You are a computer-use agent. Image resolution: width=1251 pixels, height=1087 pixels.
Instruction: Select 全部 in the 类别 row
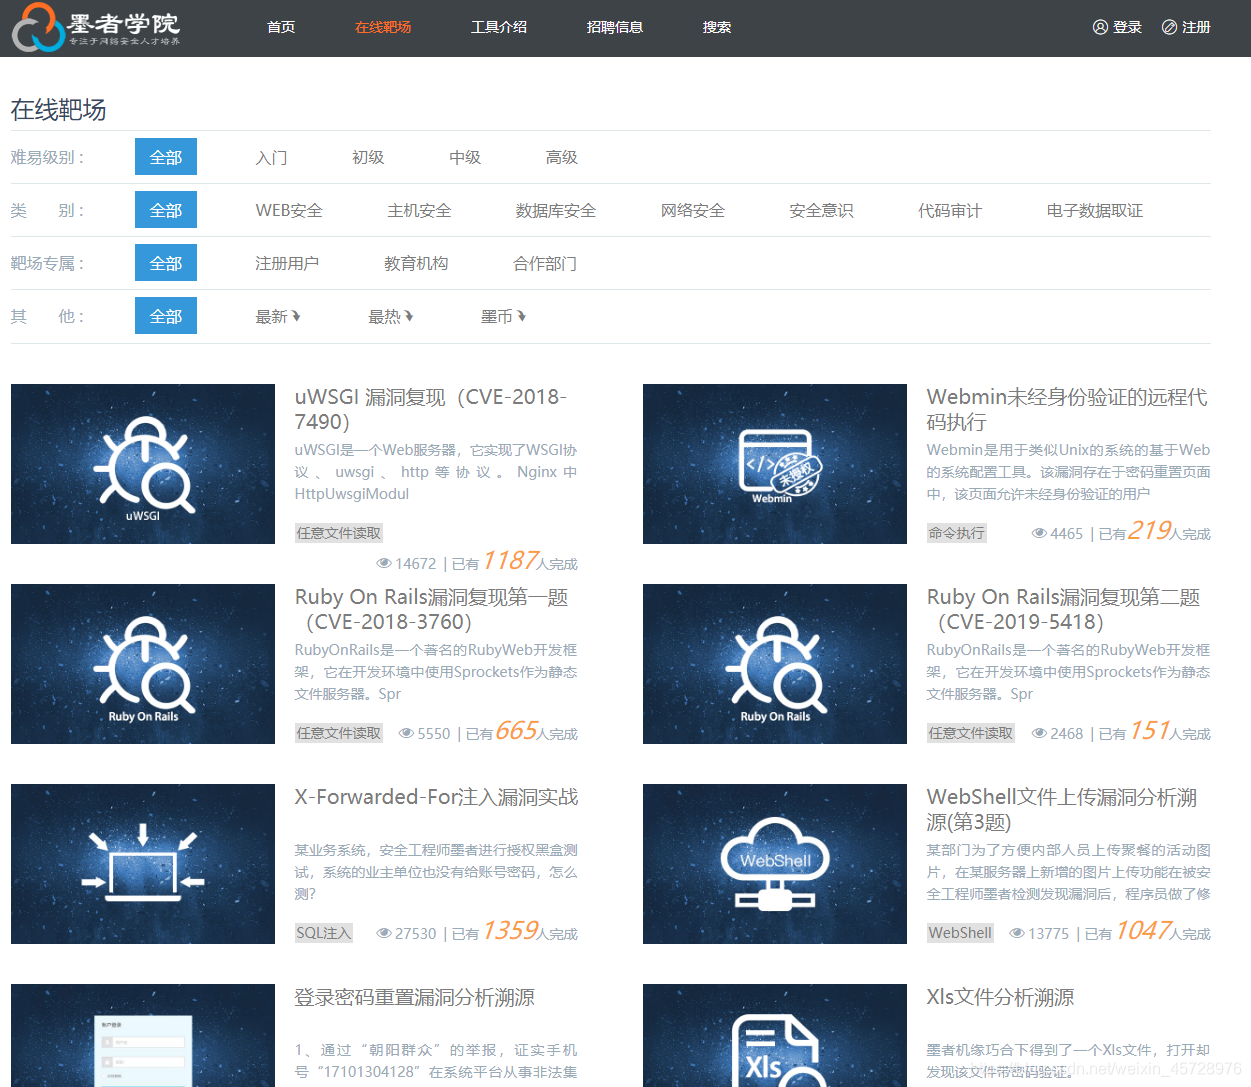coord(166,210)
